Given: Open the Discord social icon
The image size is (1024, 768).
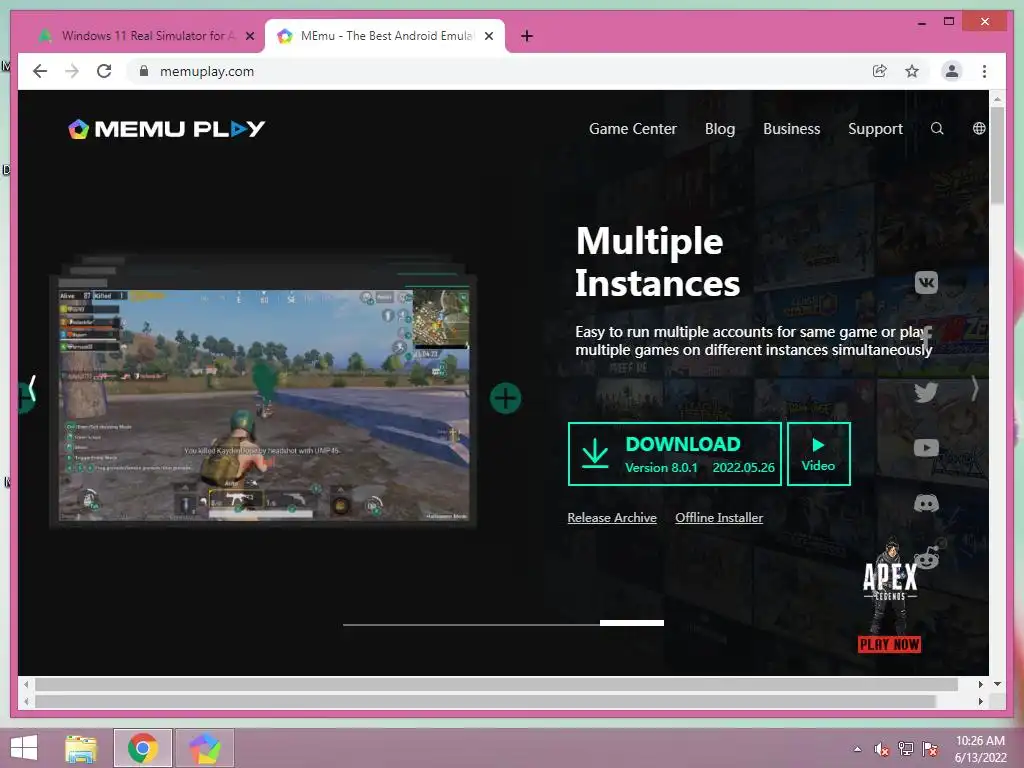Looking at the screenshot, I should point(926,503).
